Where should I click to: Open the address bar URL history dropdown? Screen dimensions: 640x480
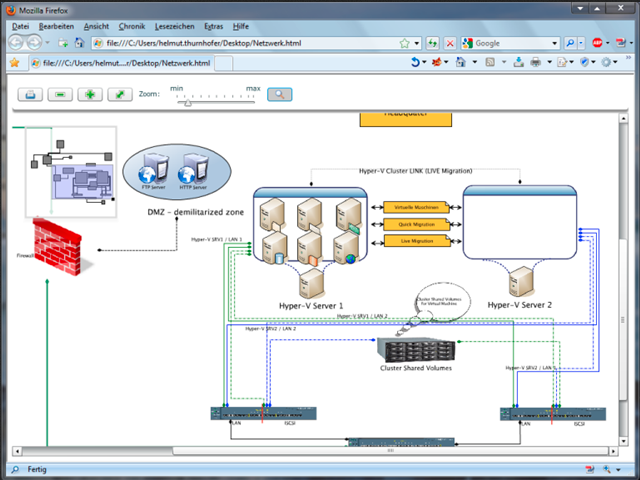[x=416, y=43]
